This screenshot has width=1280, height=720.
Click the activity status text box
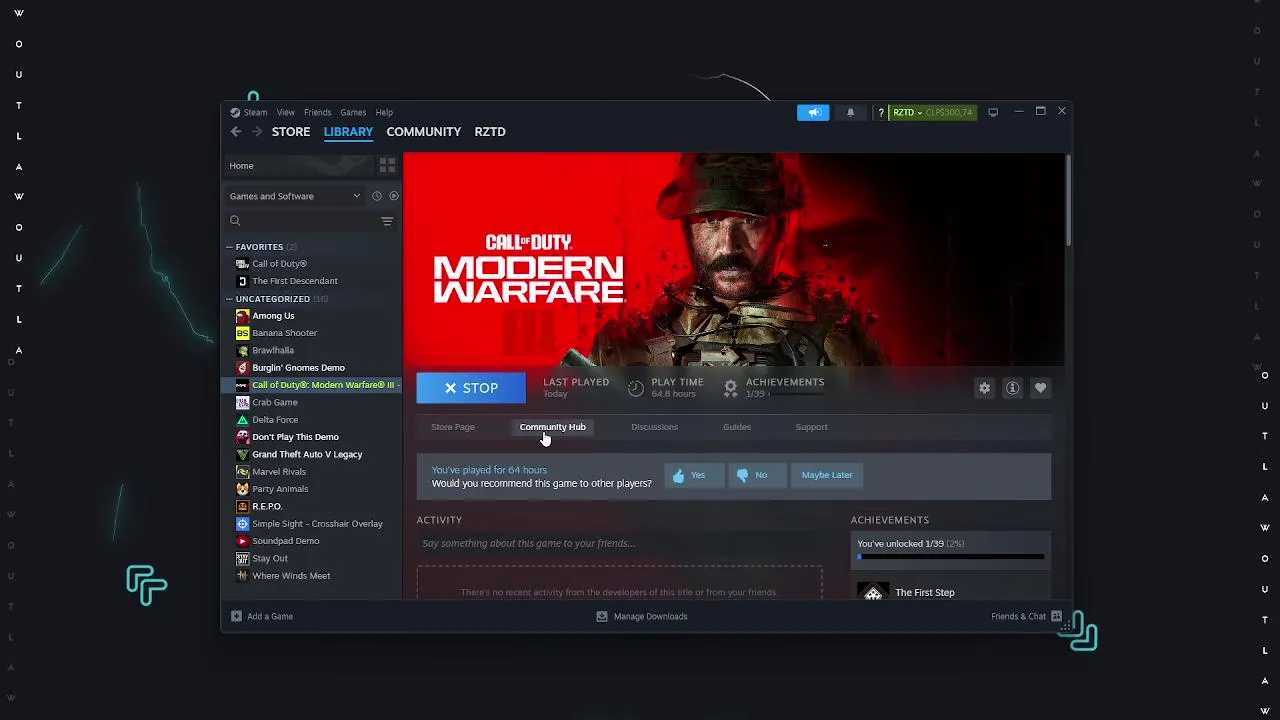(x=620, y=543)
